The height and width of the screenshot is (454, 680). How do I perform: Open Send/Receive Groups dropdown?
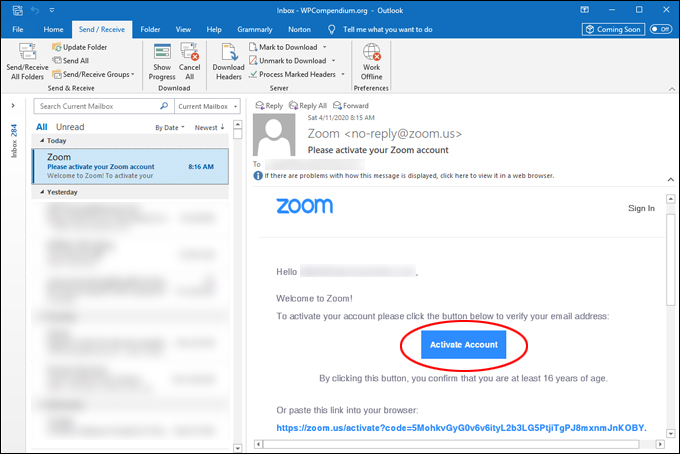click(x=93, y=74)
